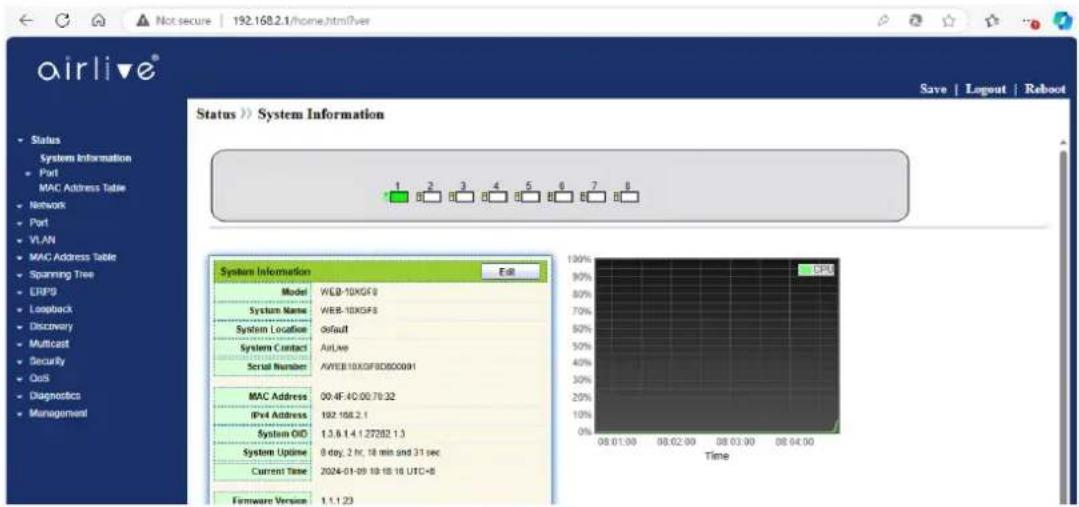Viewport: 1079px width, 507px height.
Task: Click the Current Time value
Action: click(x=377, y=471)
